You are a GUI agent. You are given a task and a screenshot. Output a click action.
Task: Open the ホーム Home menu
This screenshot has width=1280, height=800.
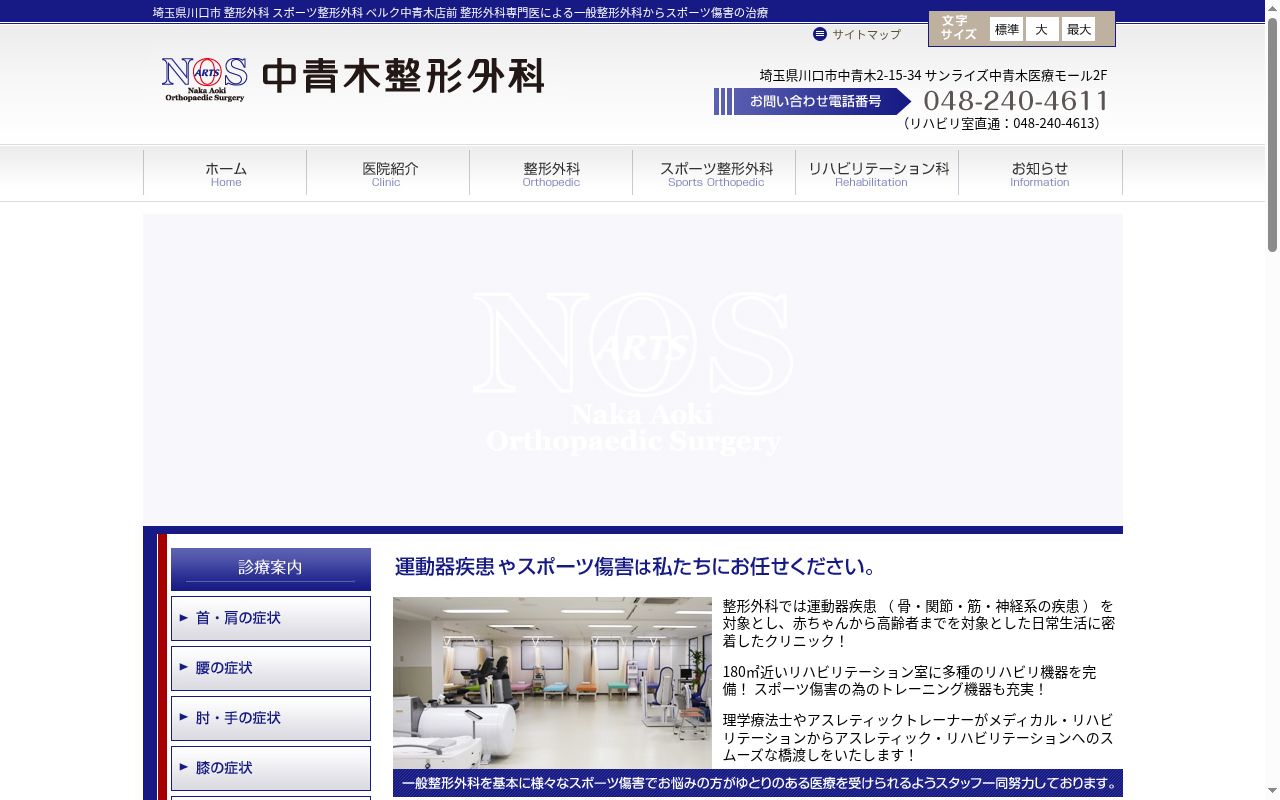point(226,173)
